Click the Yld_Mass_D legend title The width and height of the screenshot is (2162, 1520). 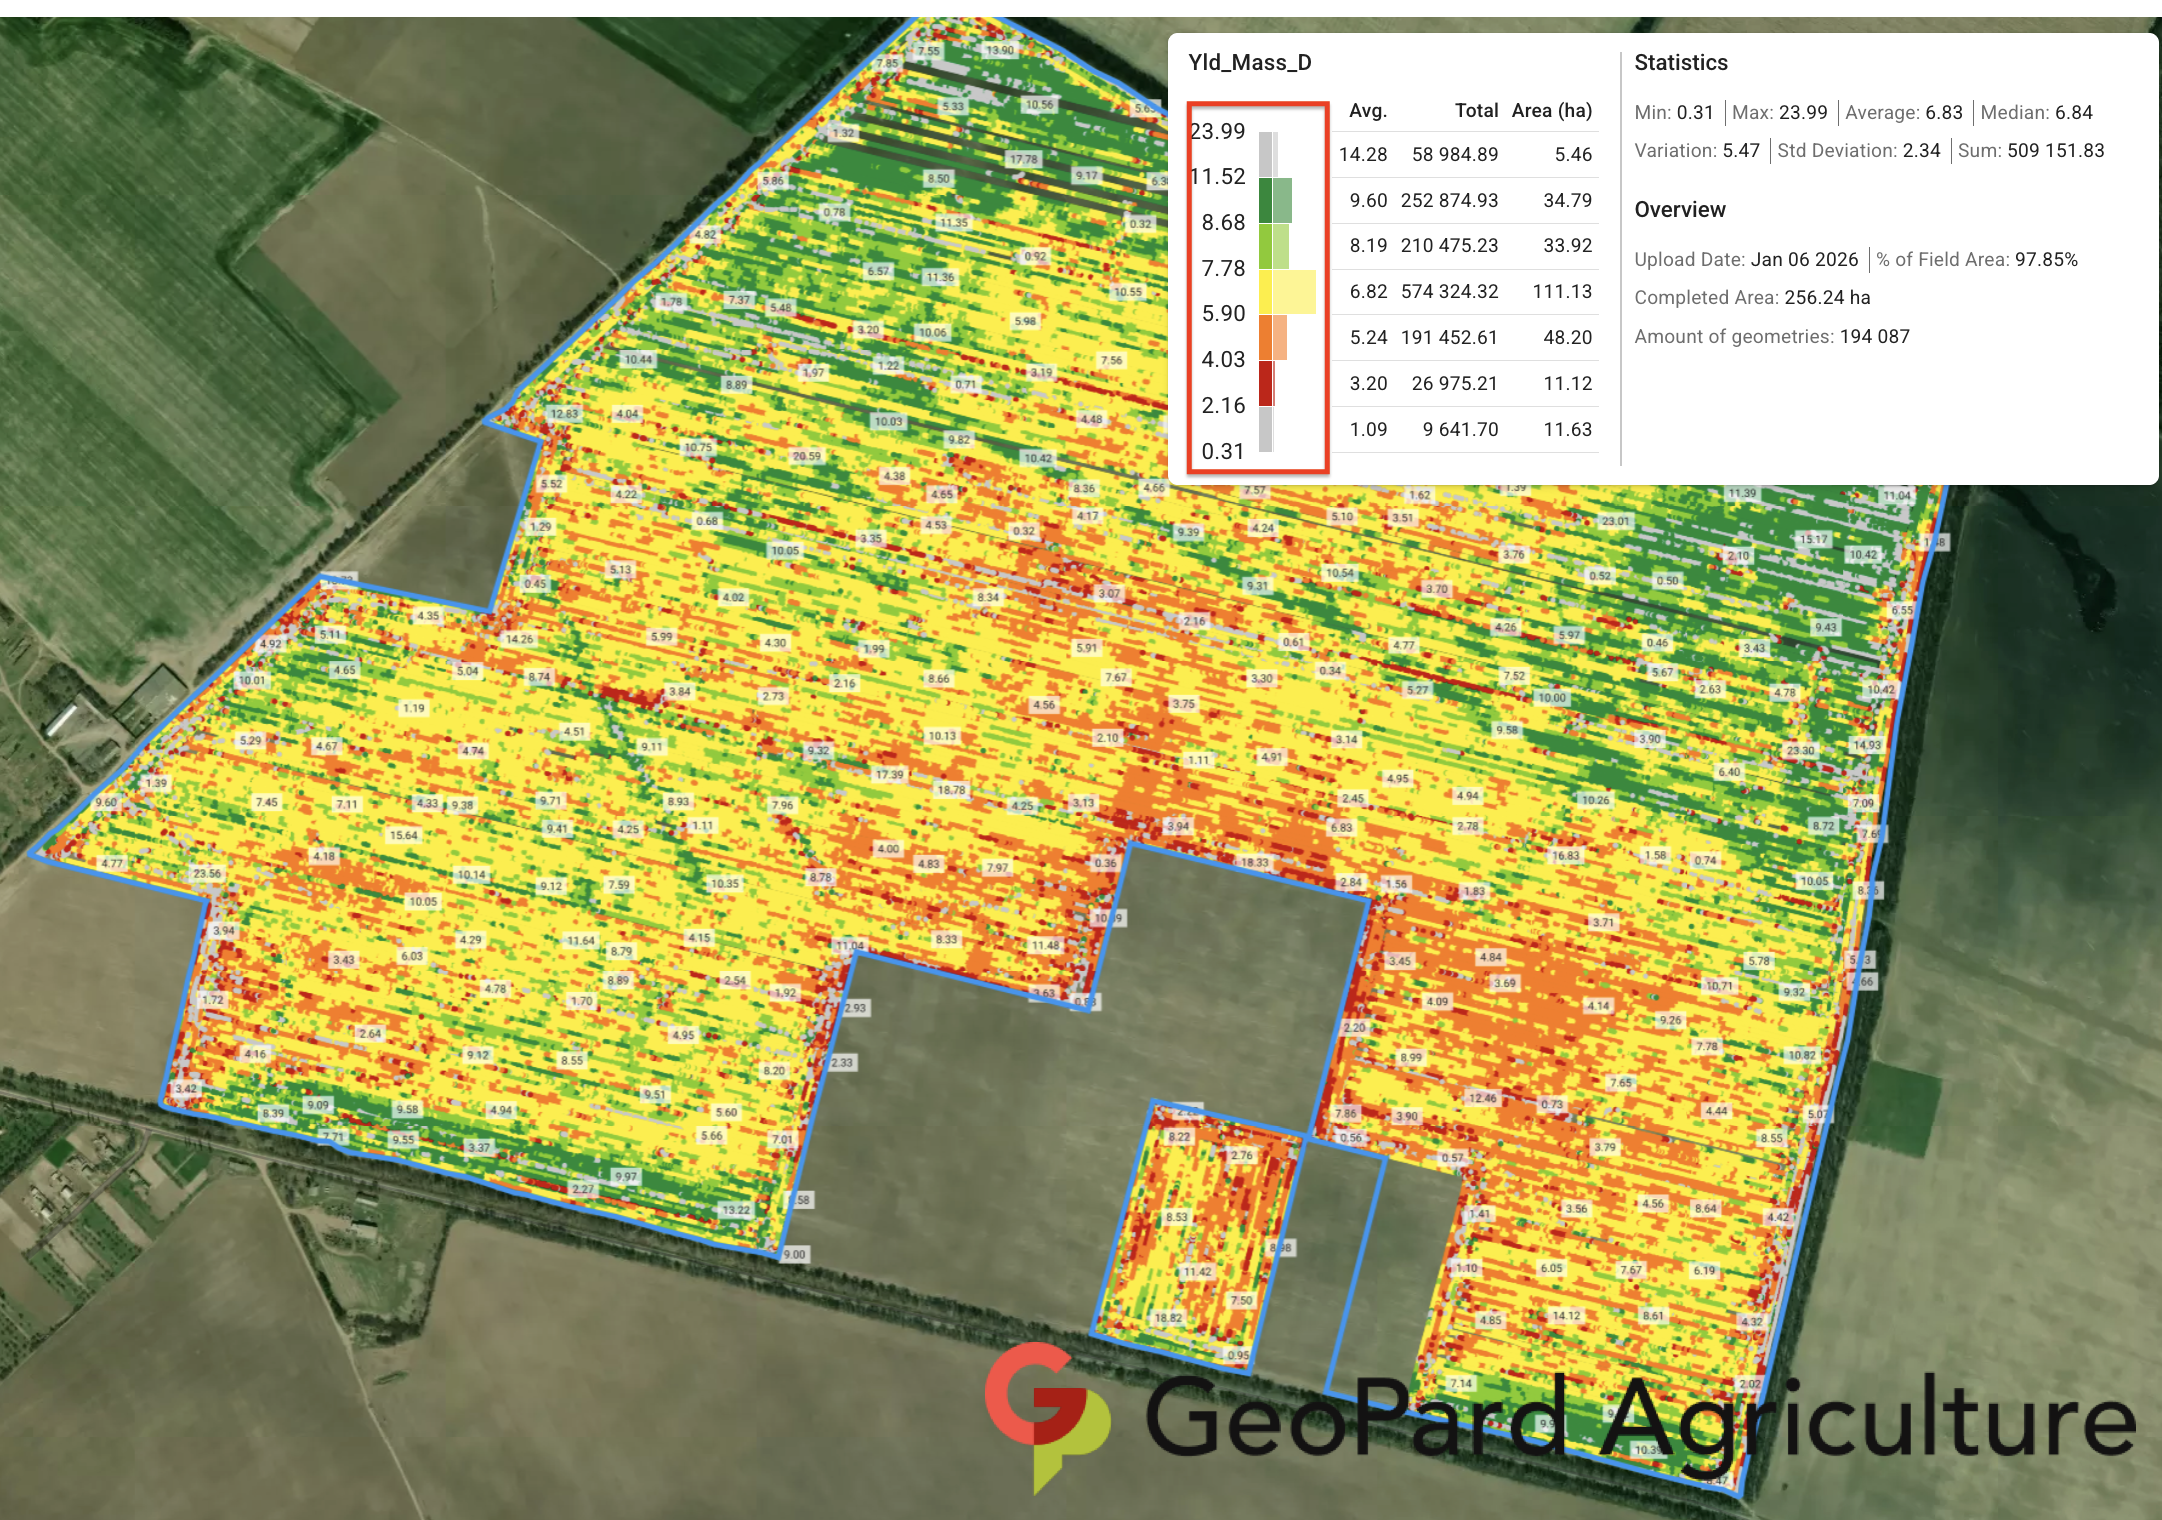[x=1250, y=63]
